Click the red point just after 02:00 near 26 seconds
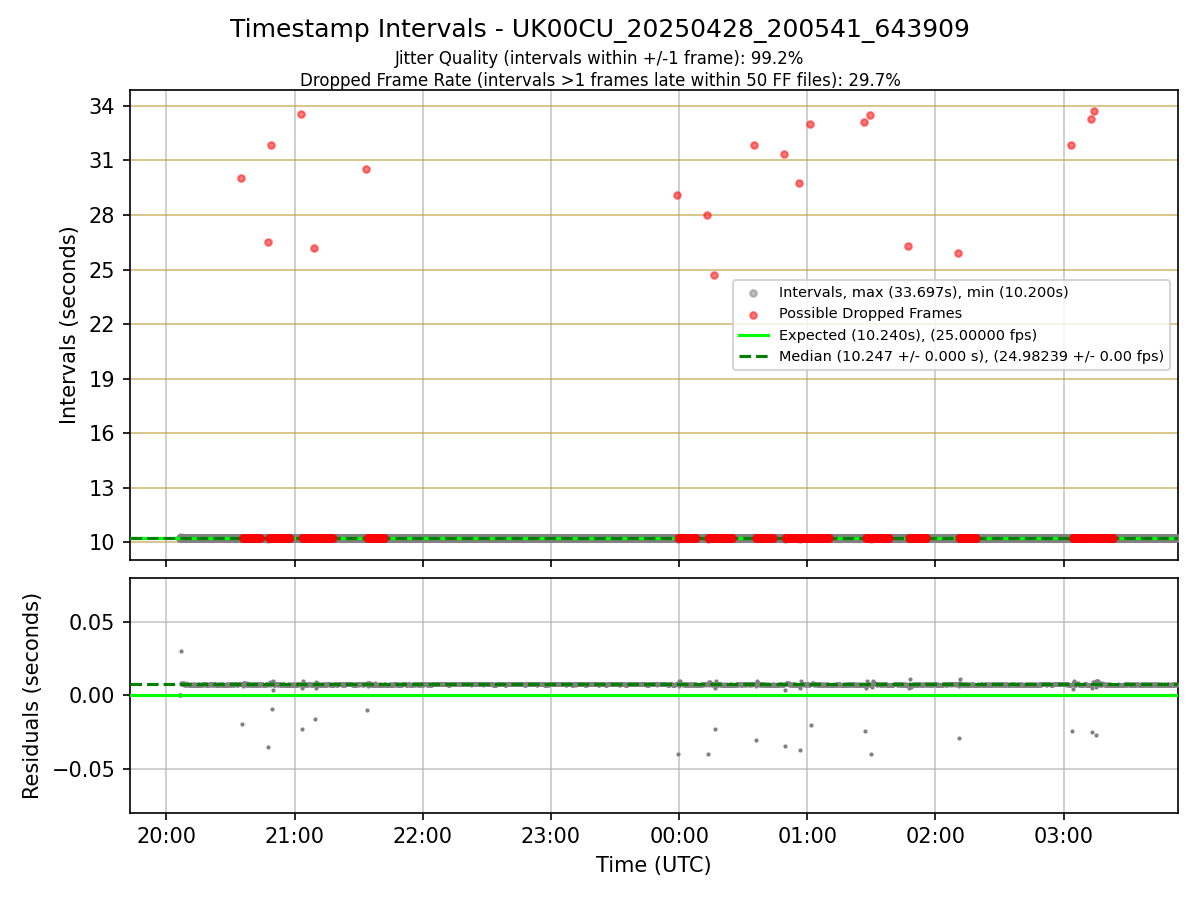Screen dimensions: 1200x900 pos(958,253)
